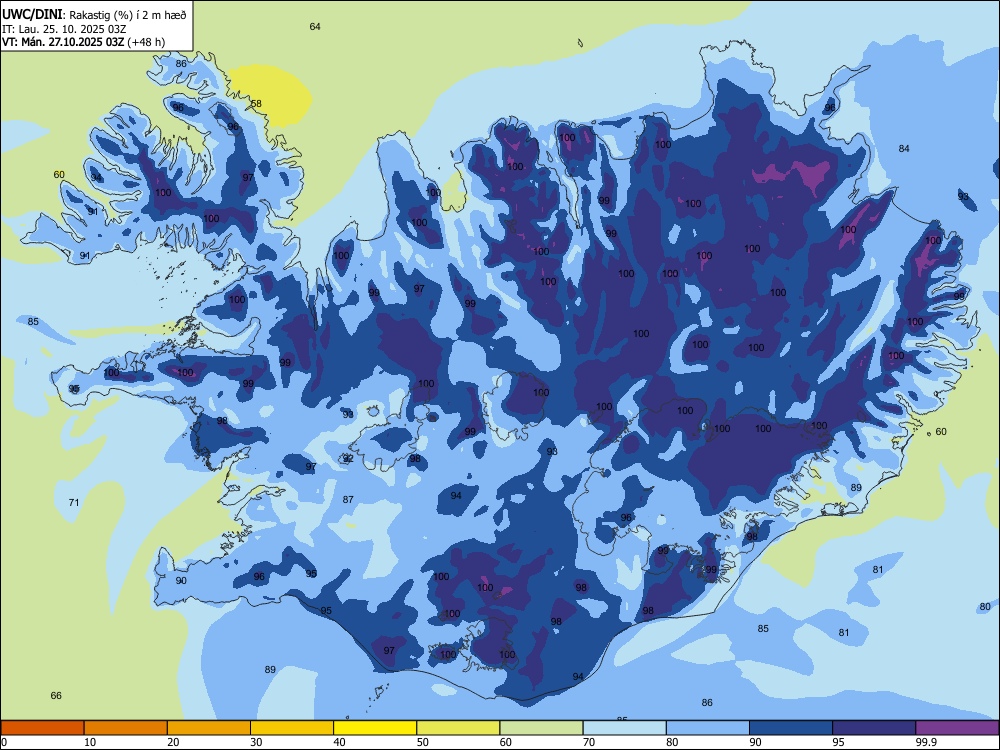Select the dark indigo 95–99.9 legend swatch
Image resolution: width=1000 pixels, height=750 pixels.
(x=874, y=728)
